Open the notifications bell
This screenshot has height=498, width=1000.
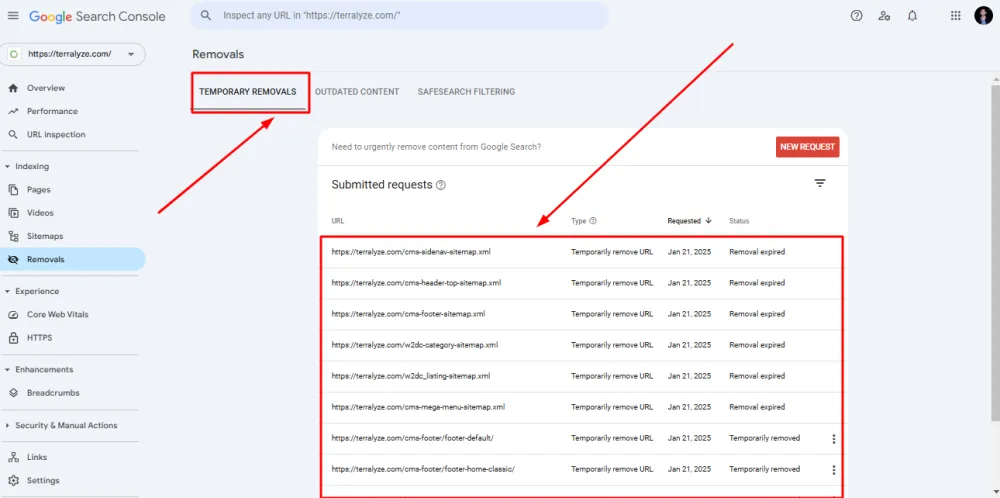(912, 16)
